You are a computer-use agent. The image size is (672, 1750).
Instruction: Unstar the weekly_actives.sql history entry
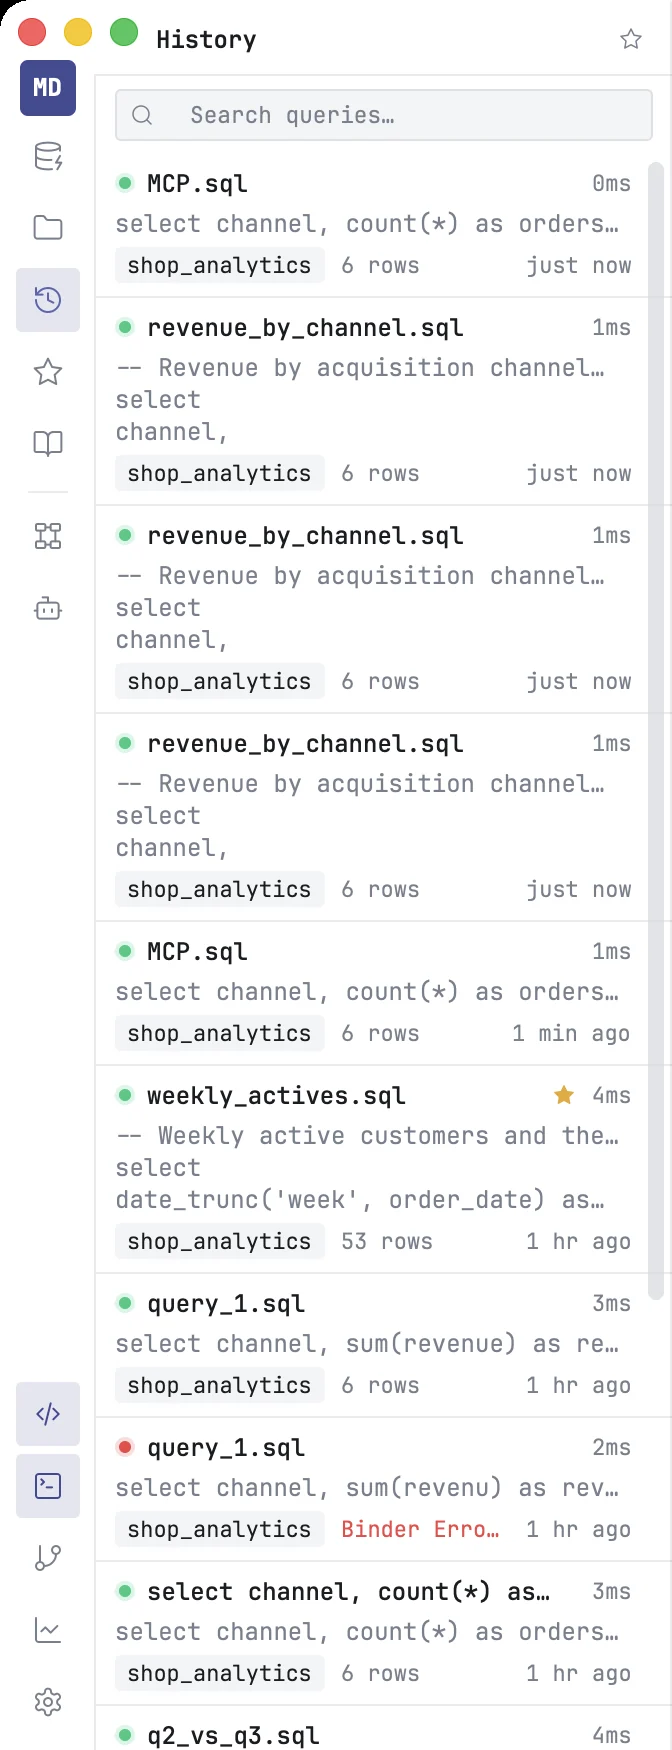click(x=564, y=1095)
